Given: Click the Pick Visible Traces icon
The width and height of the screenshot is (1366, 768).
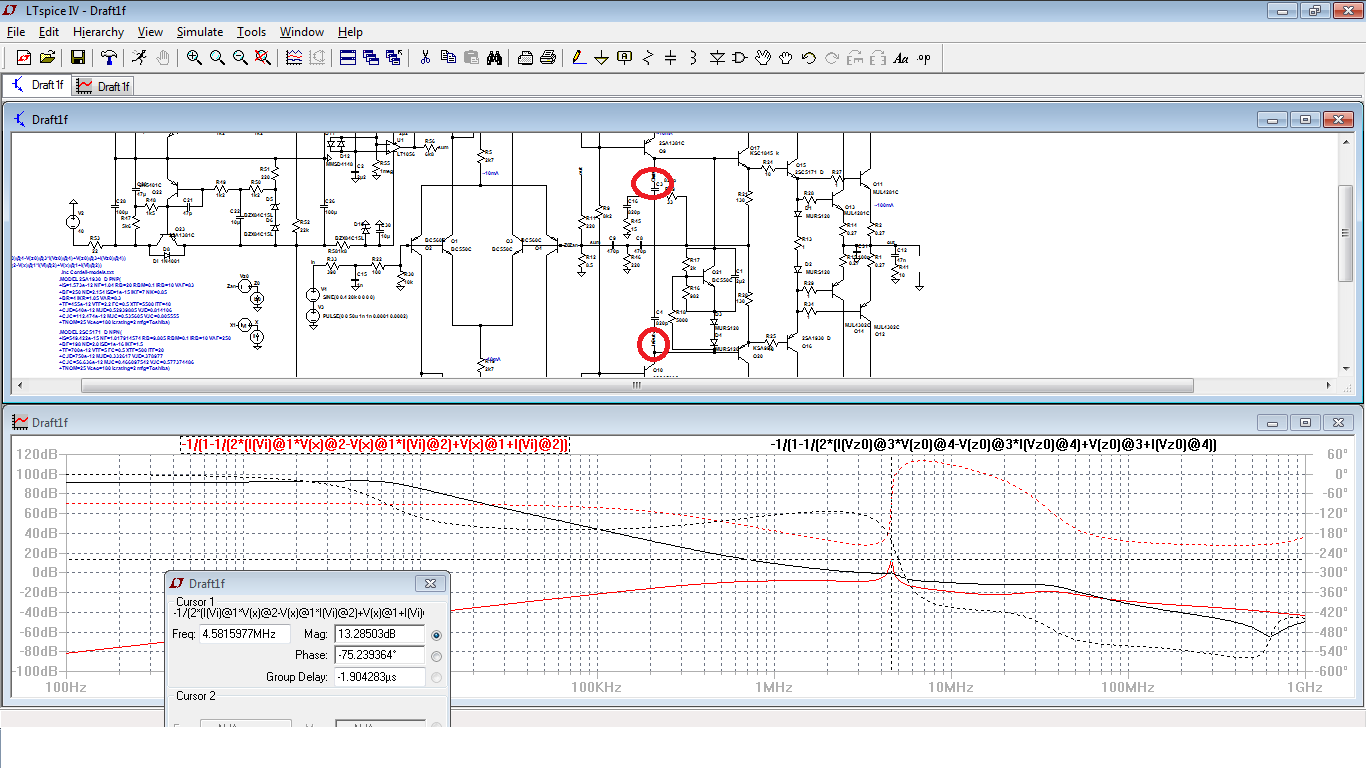Looking at the screenshot, I should [294, 58].
